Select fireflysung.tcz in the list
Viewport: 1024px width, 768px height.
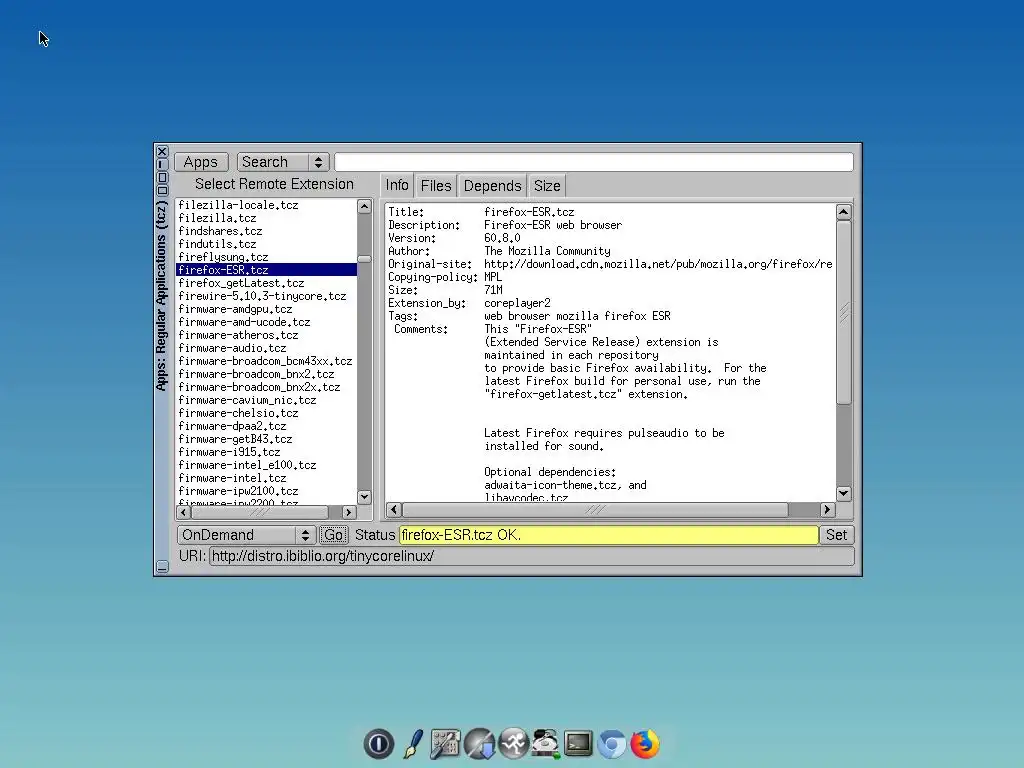(x=266, y=257)
